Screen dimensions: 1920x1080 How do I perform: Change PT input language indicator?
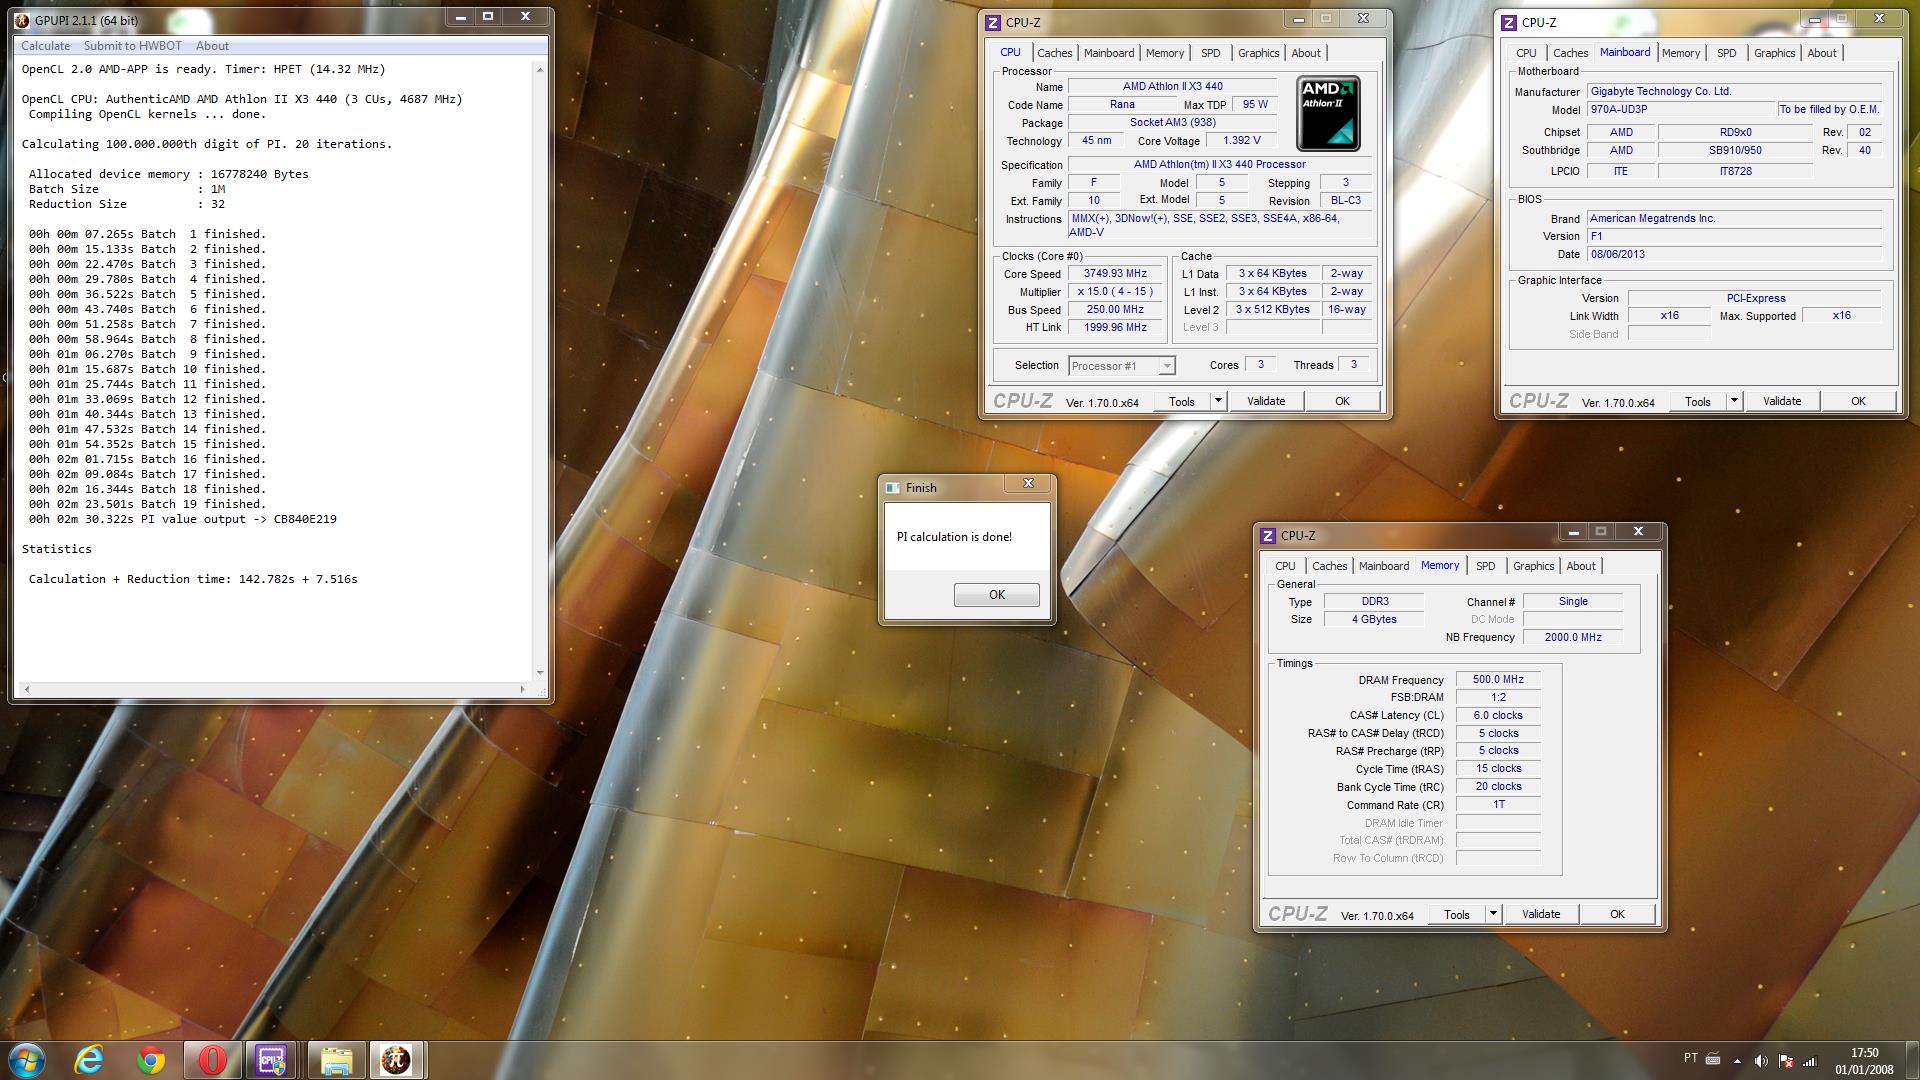pyautogui.click(x=1691, y=1058)
